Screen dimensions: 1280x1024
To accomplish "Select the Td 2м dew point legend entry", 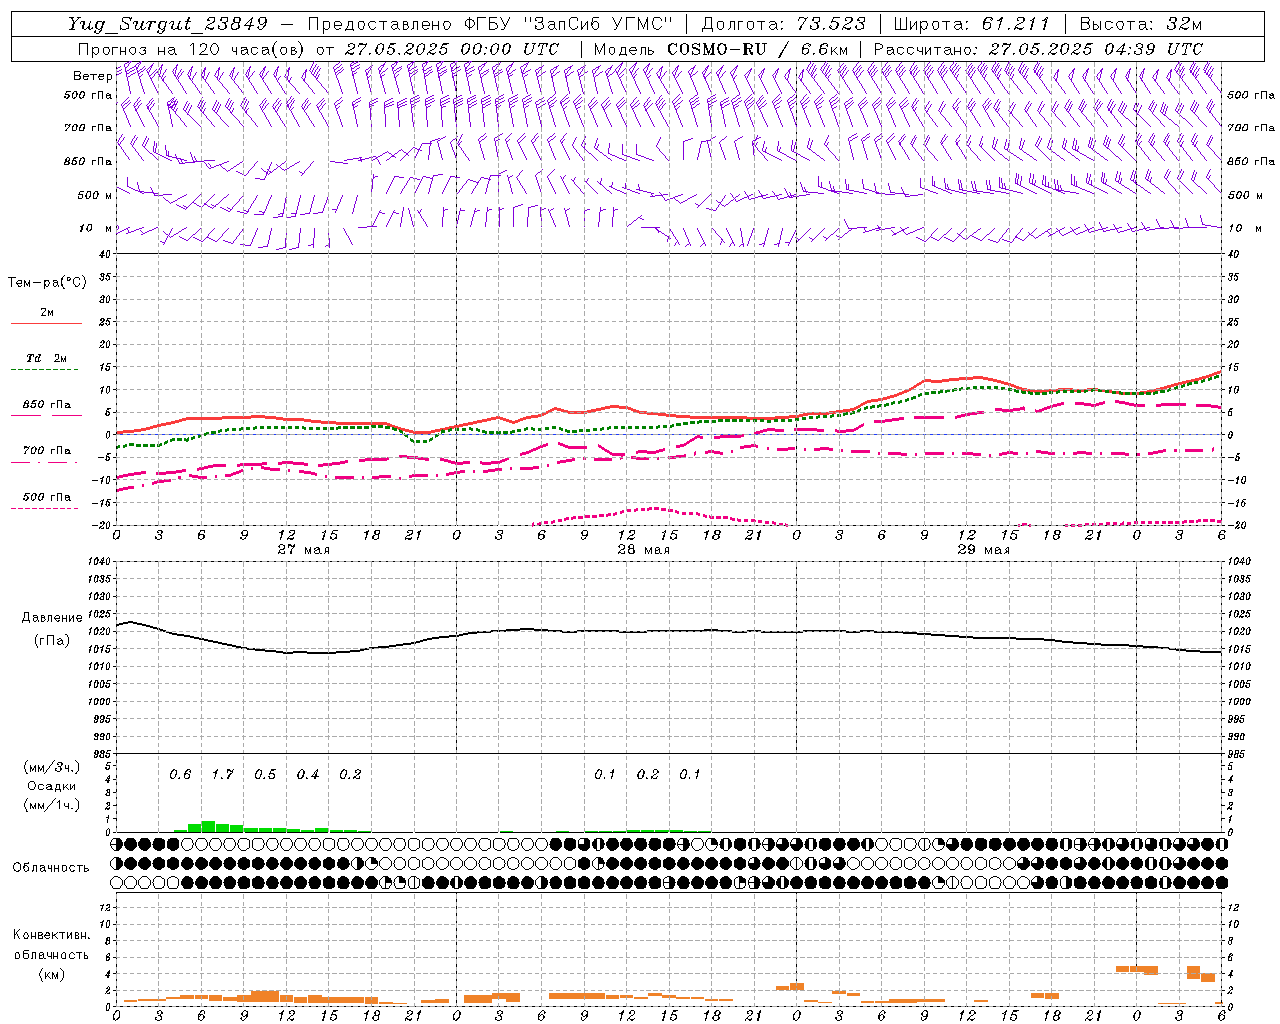I will 47,358.
